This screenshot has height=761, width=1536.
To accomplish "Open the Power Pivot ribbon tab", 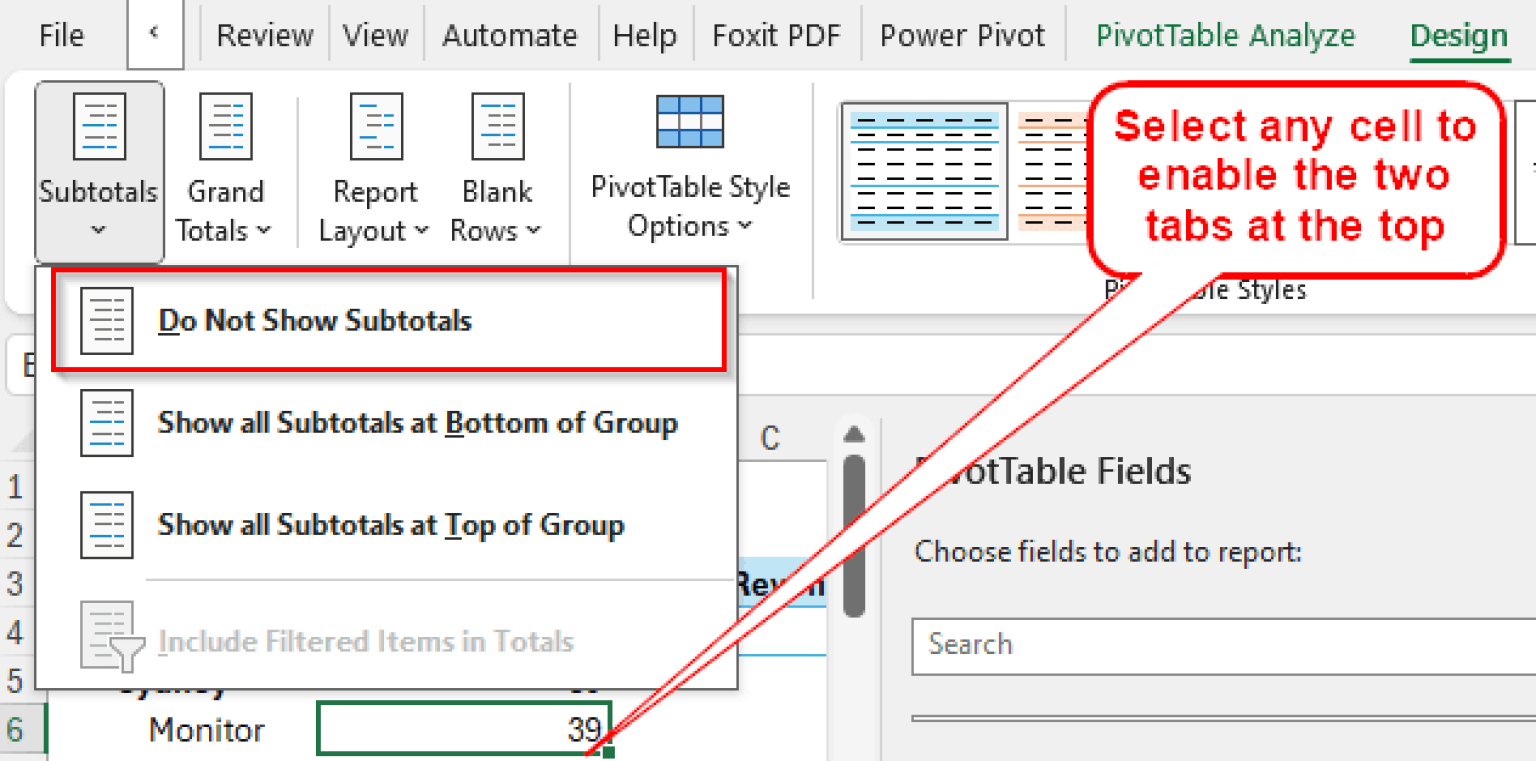I will pyautogui.click(x=962, y=35).
